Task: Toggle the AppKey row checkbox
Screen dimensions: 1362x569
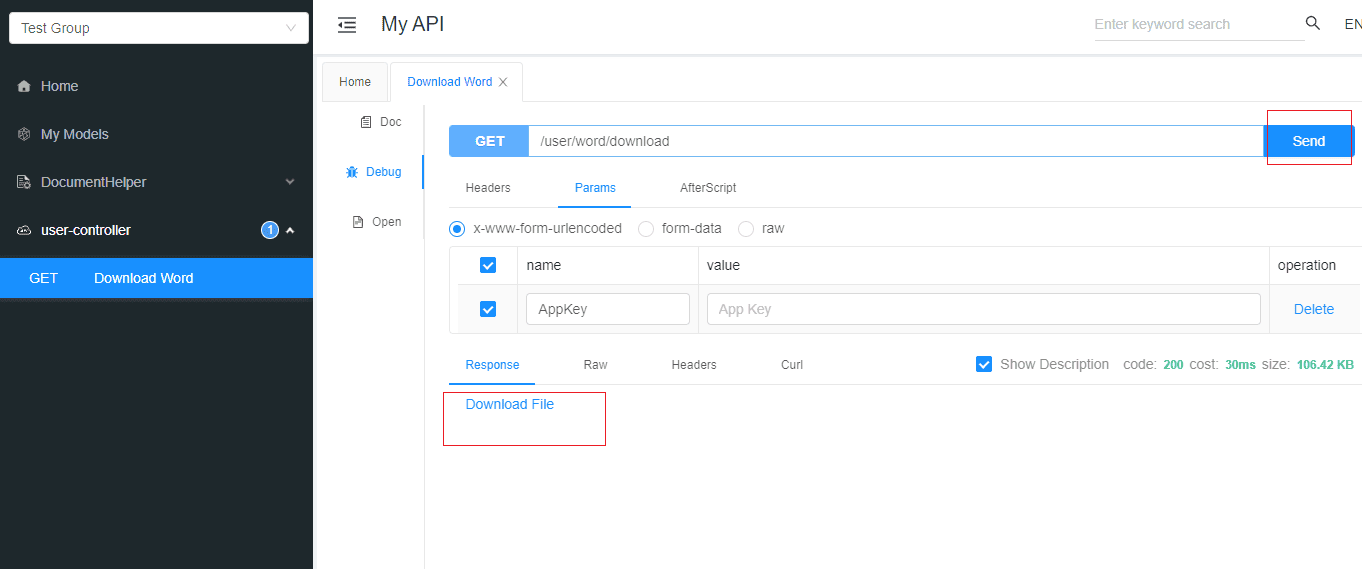Action: coord(488,309)
